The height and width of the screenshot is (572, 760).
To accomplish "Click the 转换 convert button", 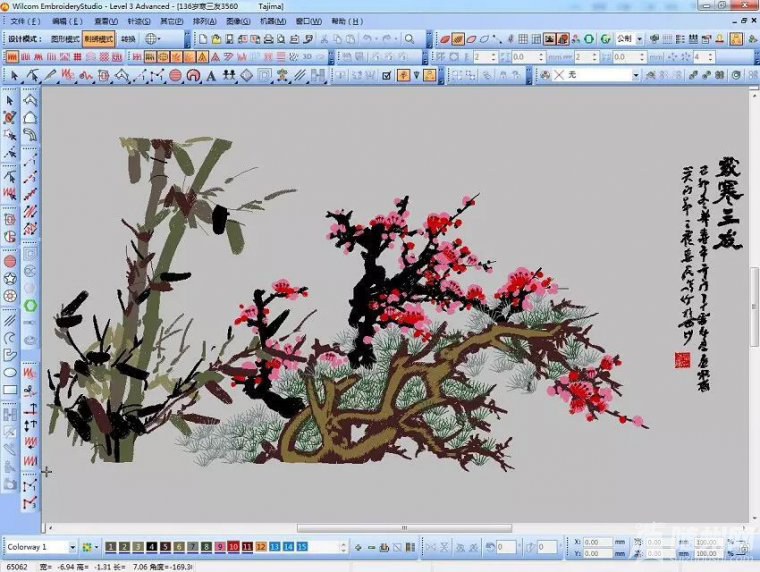I will click(x=128, y=39).
